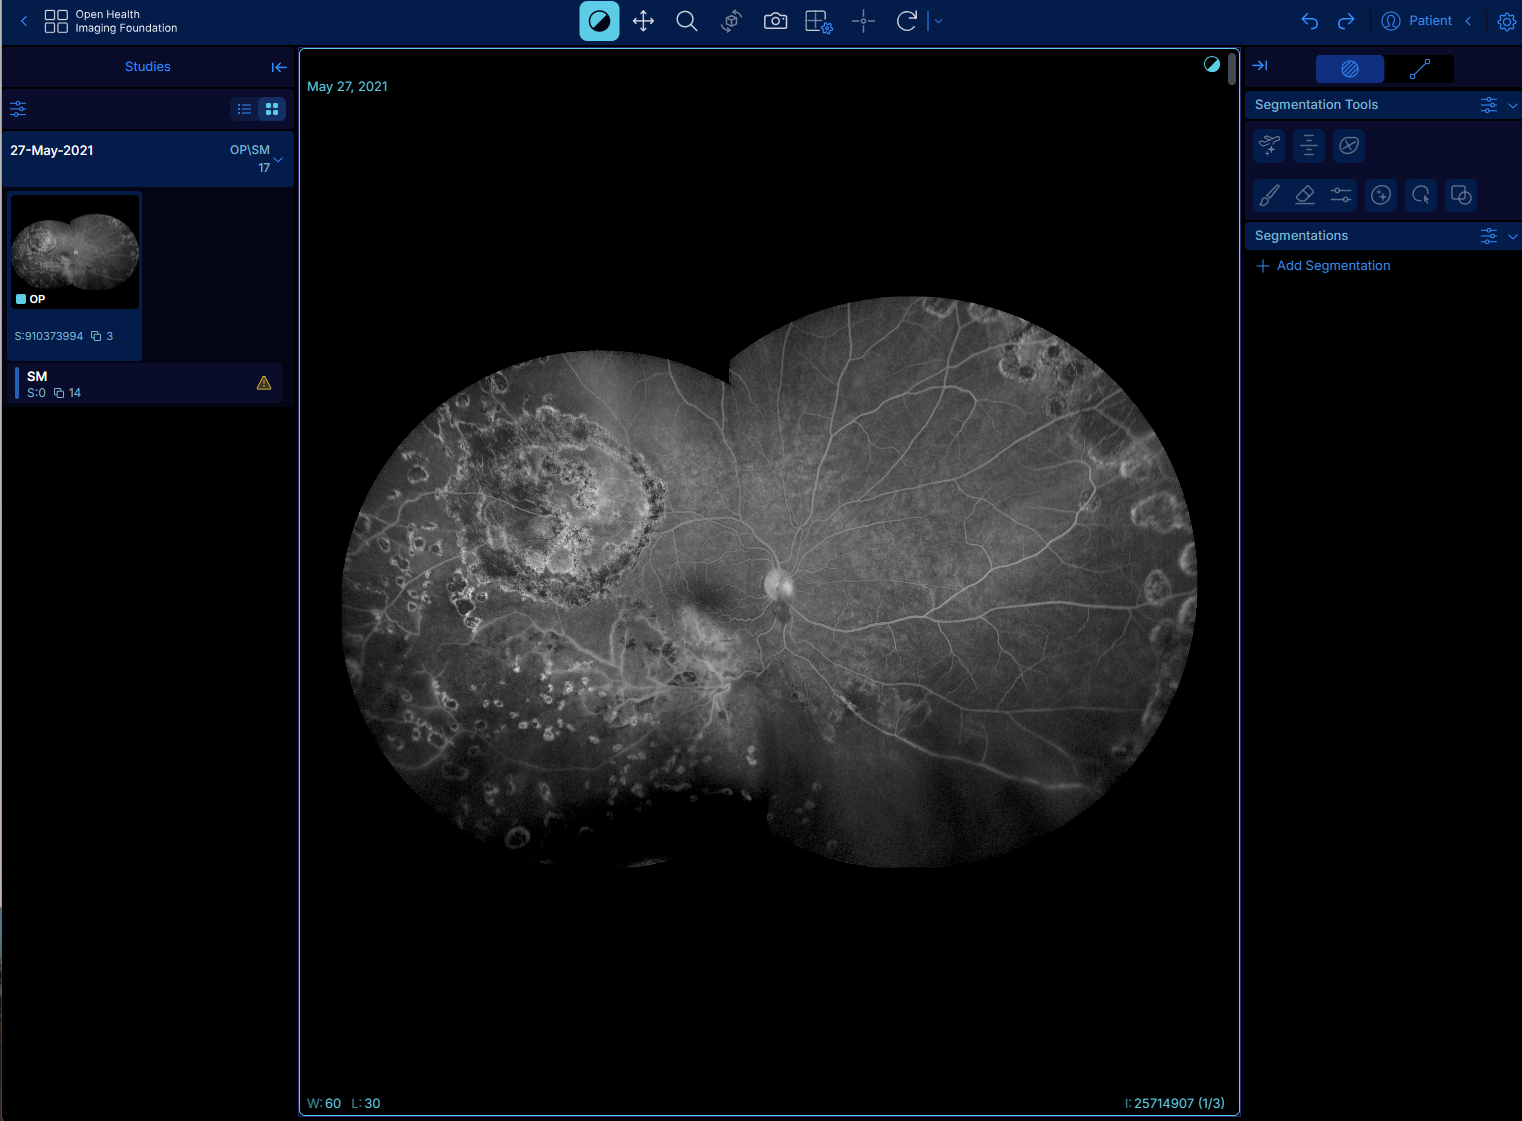Click the SM series warning triangle
Viewport: 1522px width, 1121px height.
(x=264, y=383)
